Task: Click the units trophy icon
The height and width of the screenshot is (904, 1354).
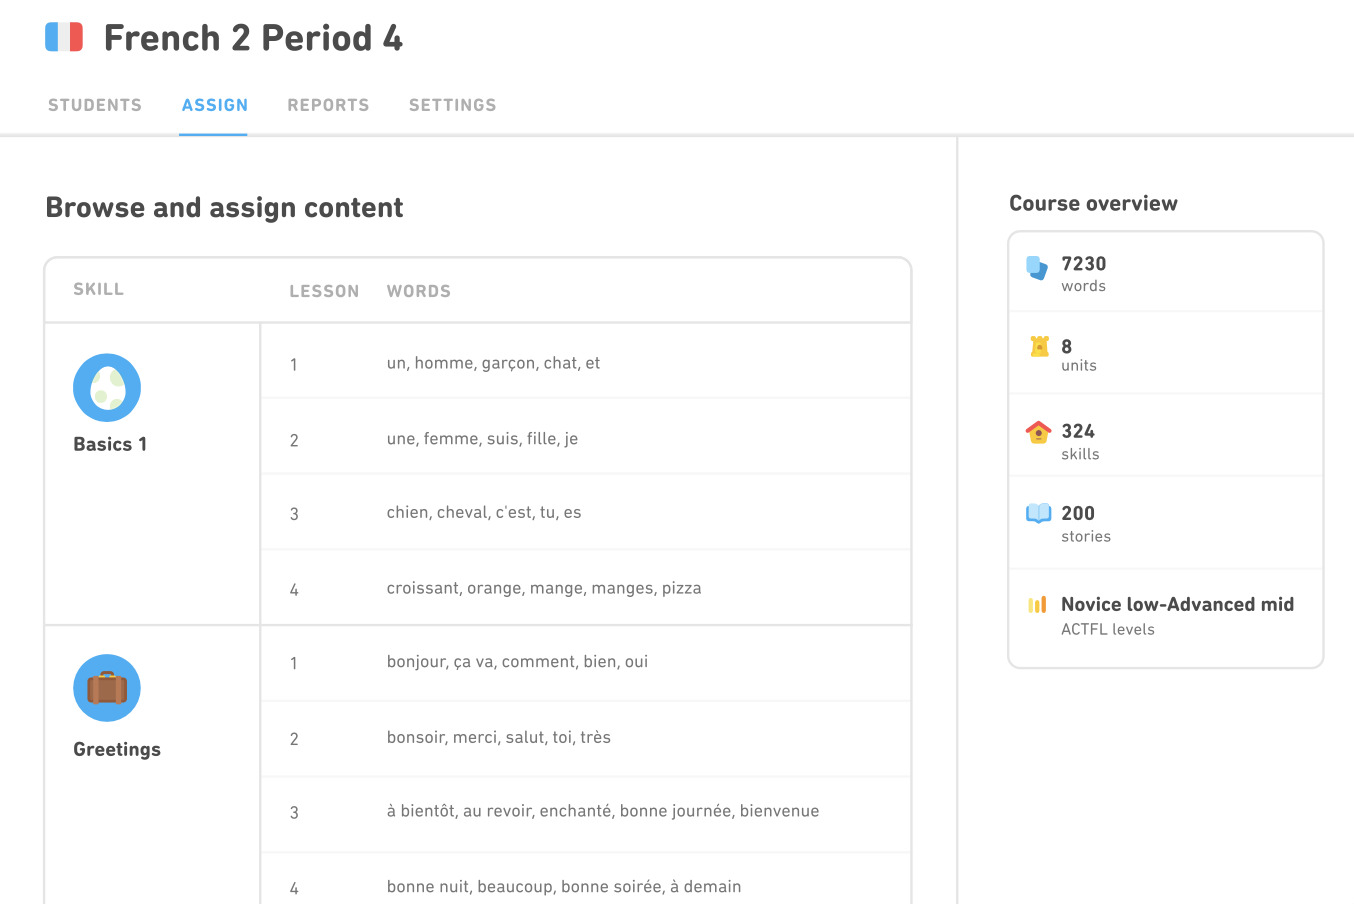Action: point(1036,348)
